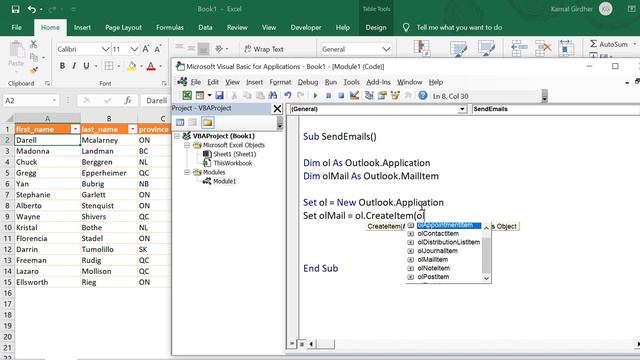Run the macro with the play icon

click(315, 96)
